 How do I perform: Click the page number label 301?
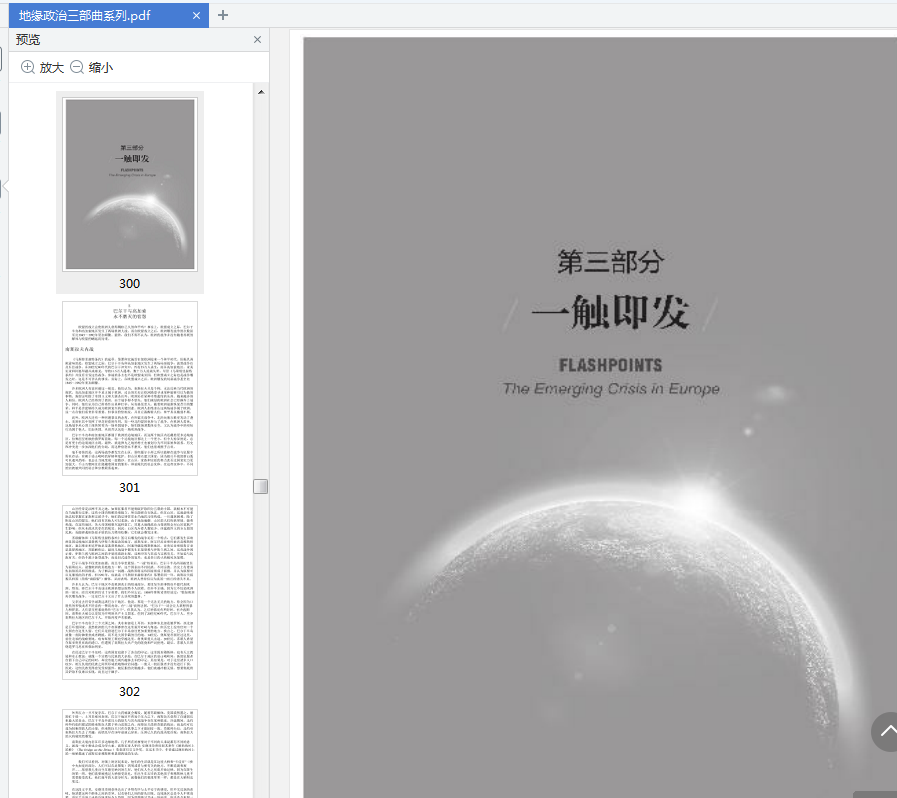(x=129, y=487)
